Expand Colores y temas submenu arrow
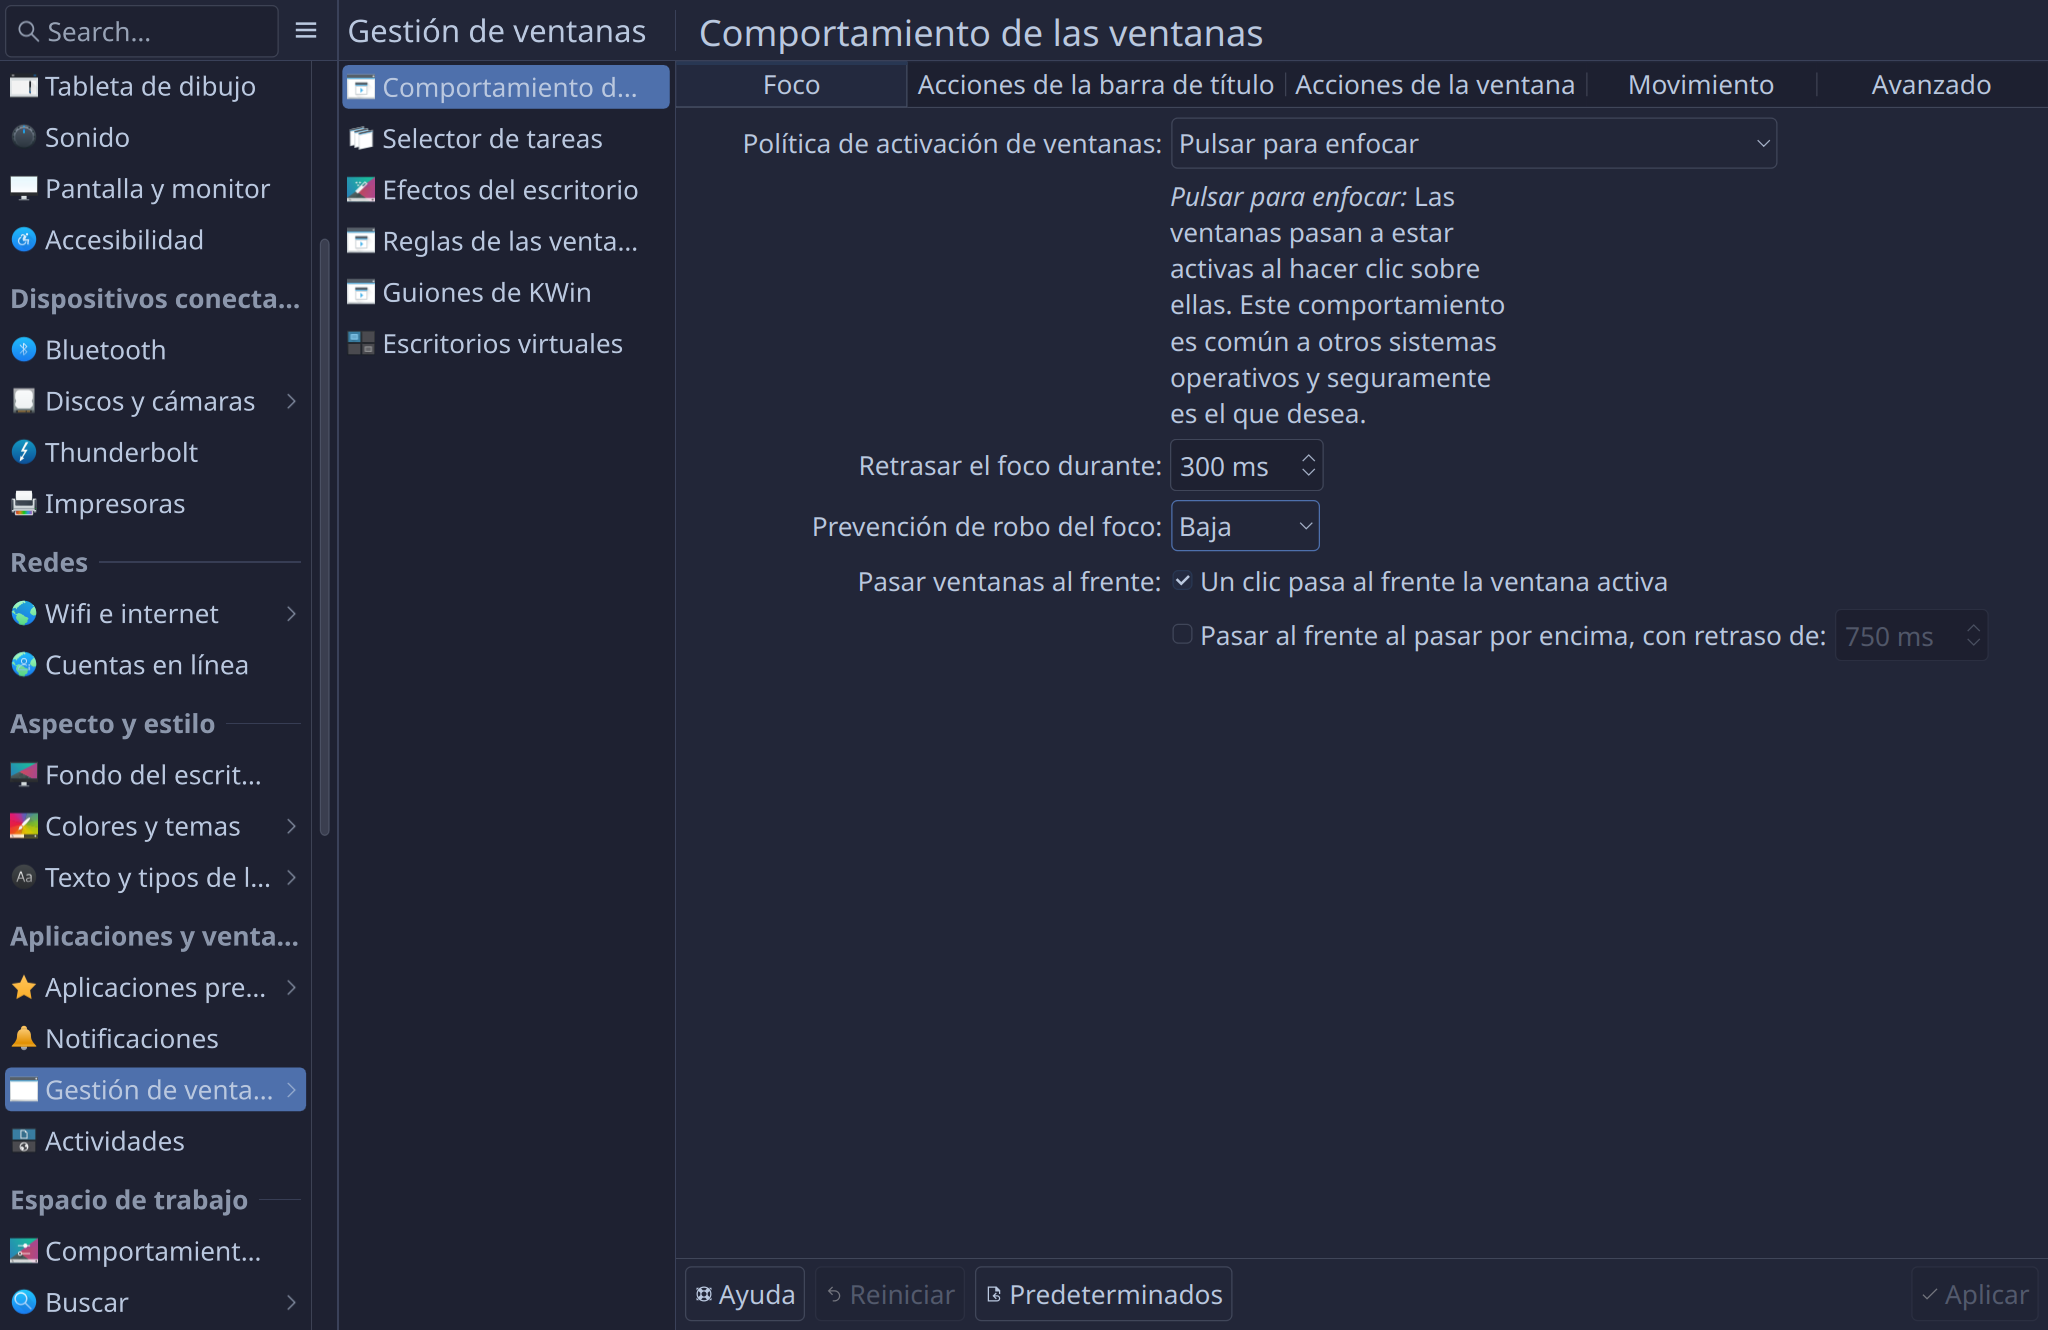Screen dimensions: 2048x1330 coord(291,826)
